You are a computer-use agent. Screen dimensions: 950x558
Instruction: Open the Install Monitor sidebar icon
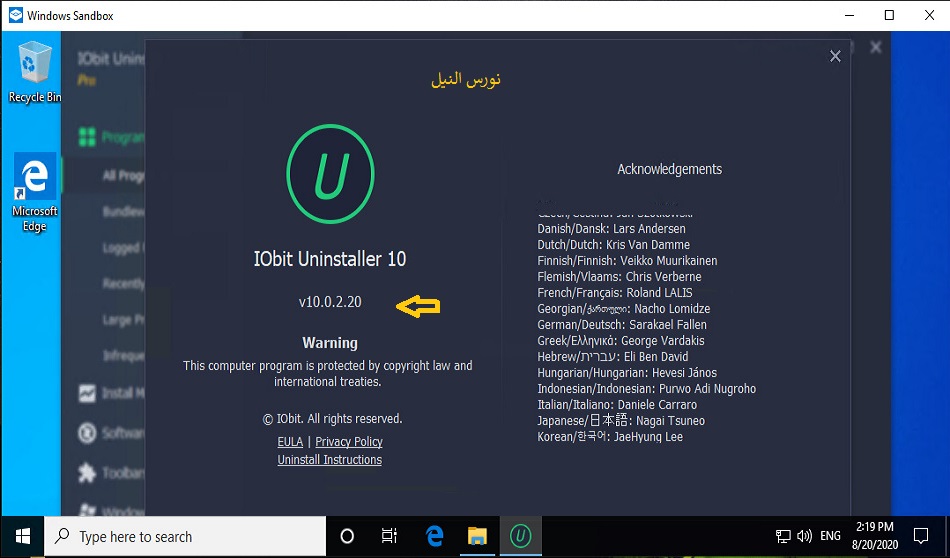tap(86, 393)
